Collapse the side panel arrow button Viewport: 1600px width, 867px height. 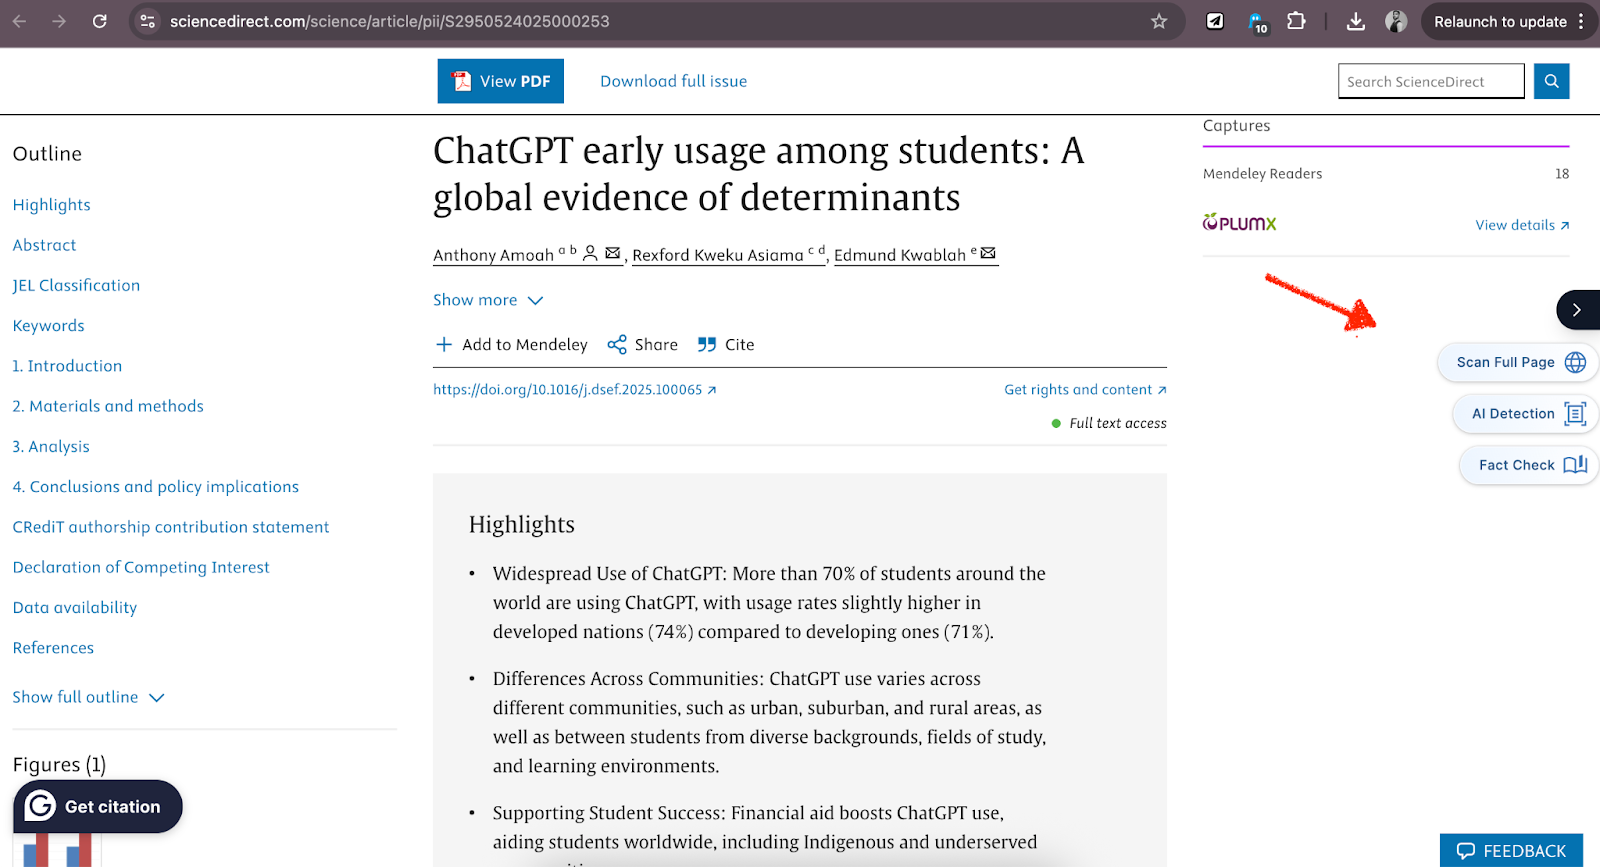(1576, 310)
